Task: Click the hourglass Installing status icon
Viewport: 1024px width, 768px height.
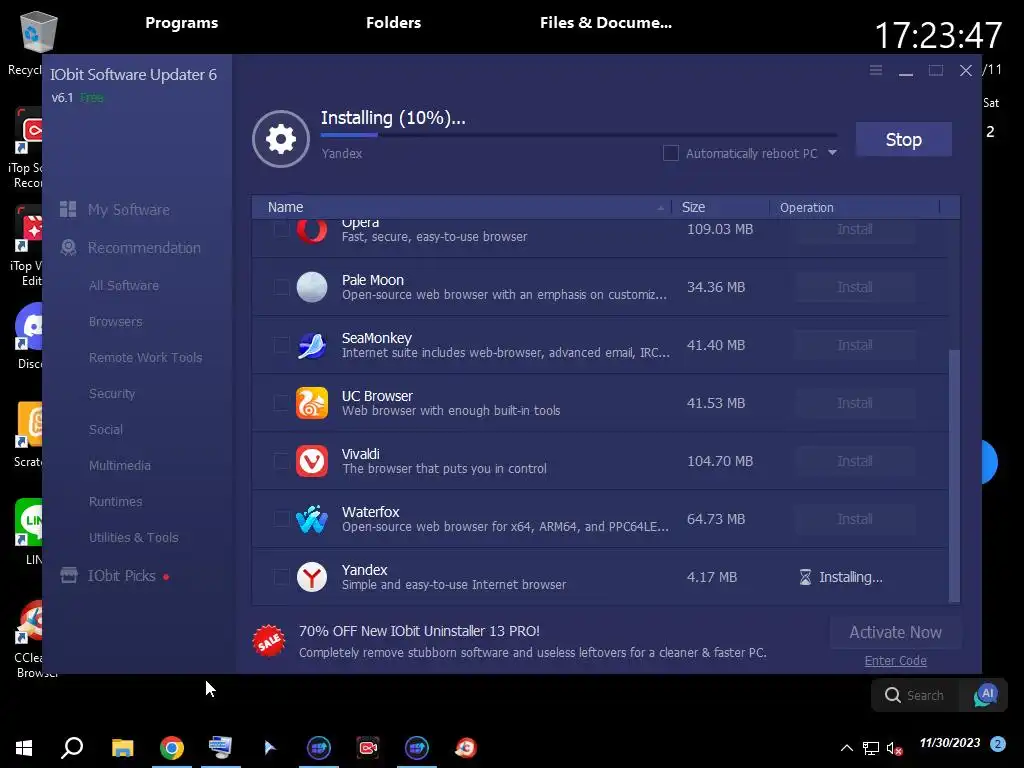Action: (805, 577)
